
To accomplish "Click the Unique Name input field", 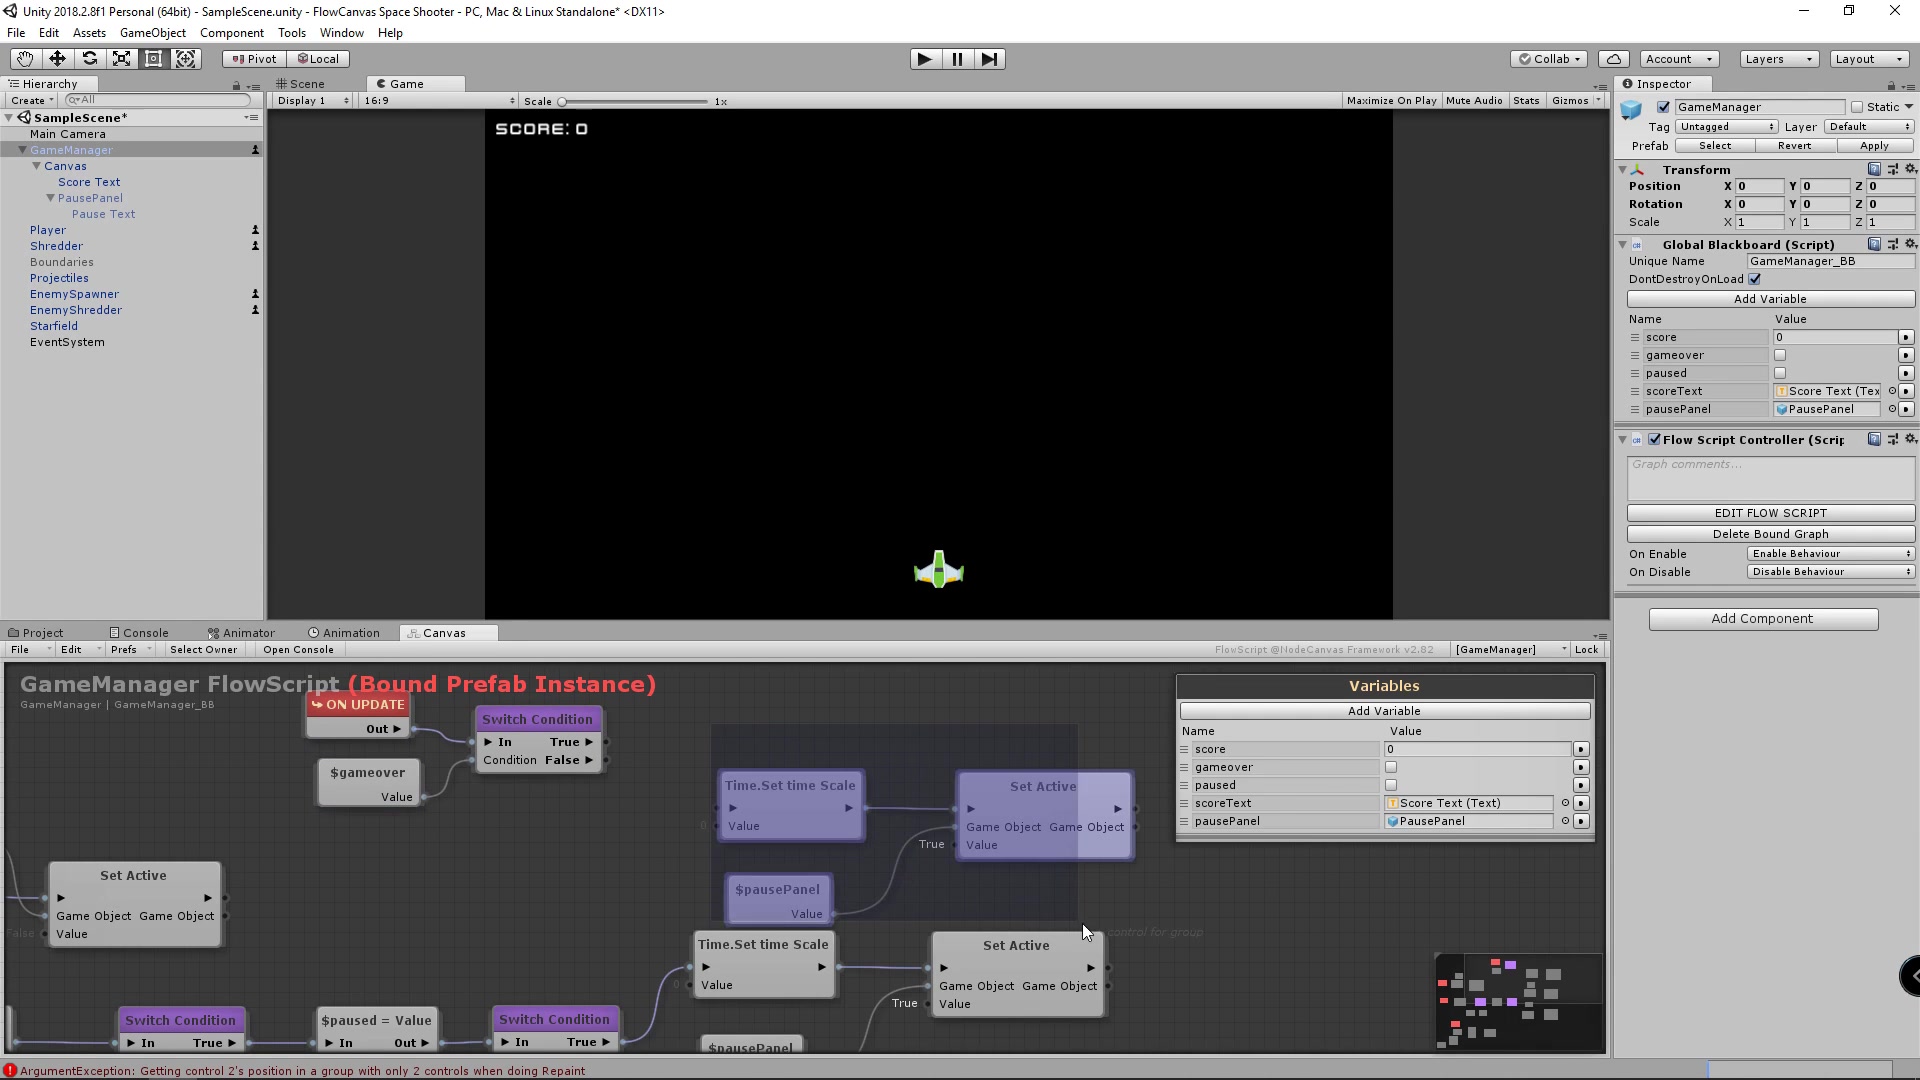I will pyautogui.click(x=1829, y=261).
